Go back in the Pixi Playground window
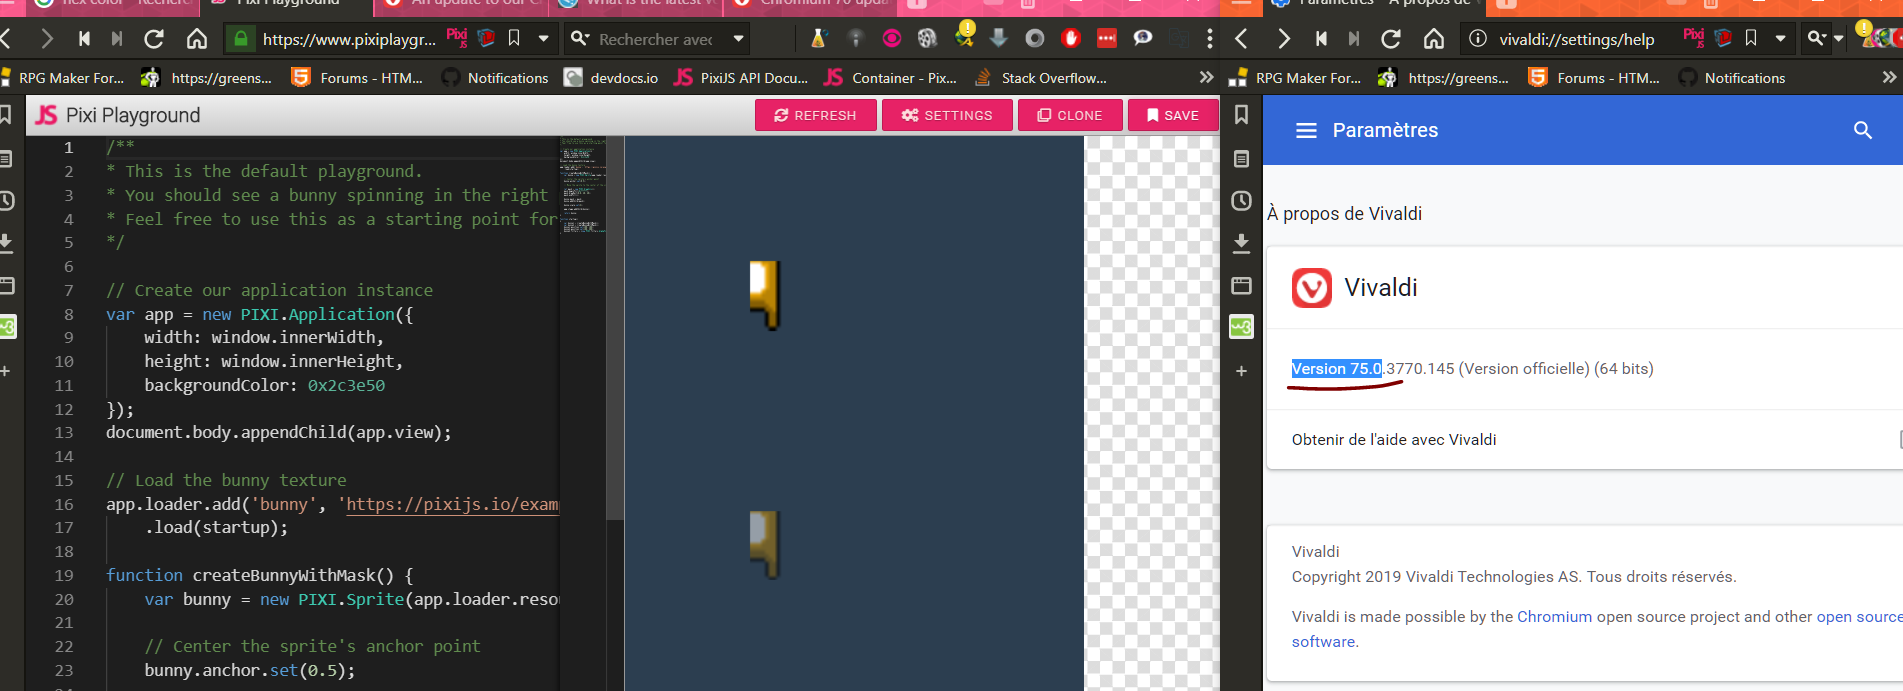 7,39
